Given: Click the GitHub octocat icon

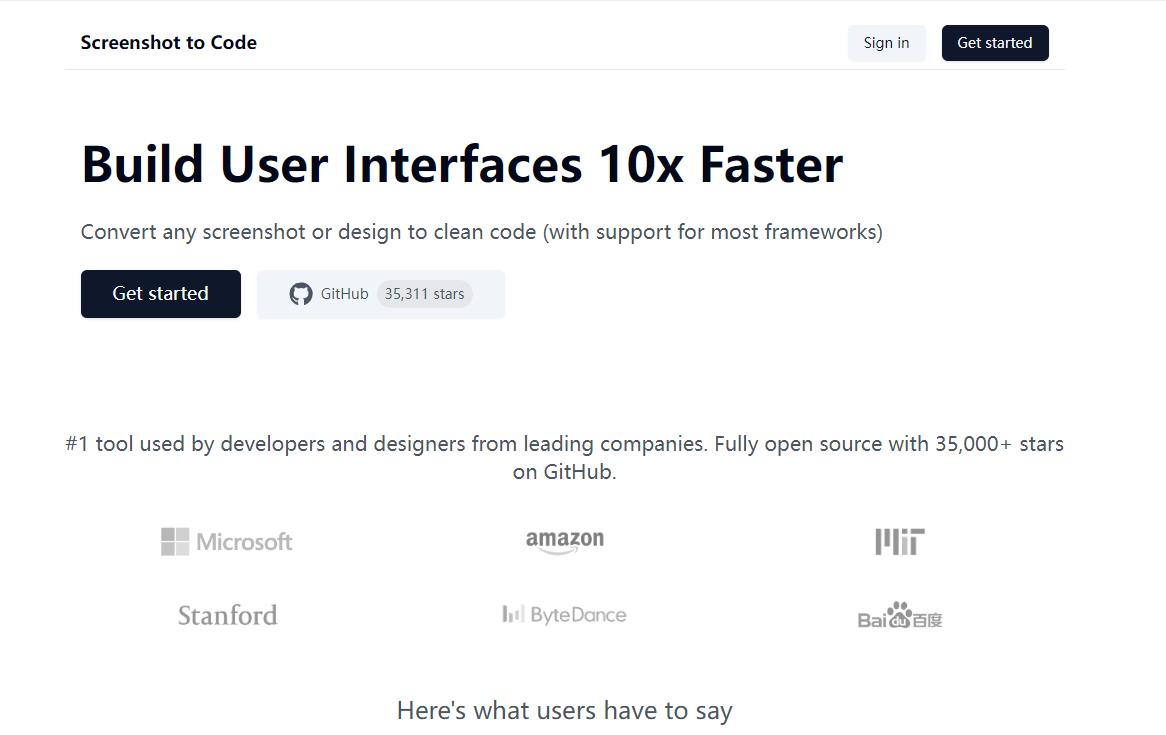Looking at the screenshot, I should point(301,294).
